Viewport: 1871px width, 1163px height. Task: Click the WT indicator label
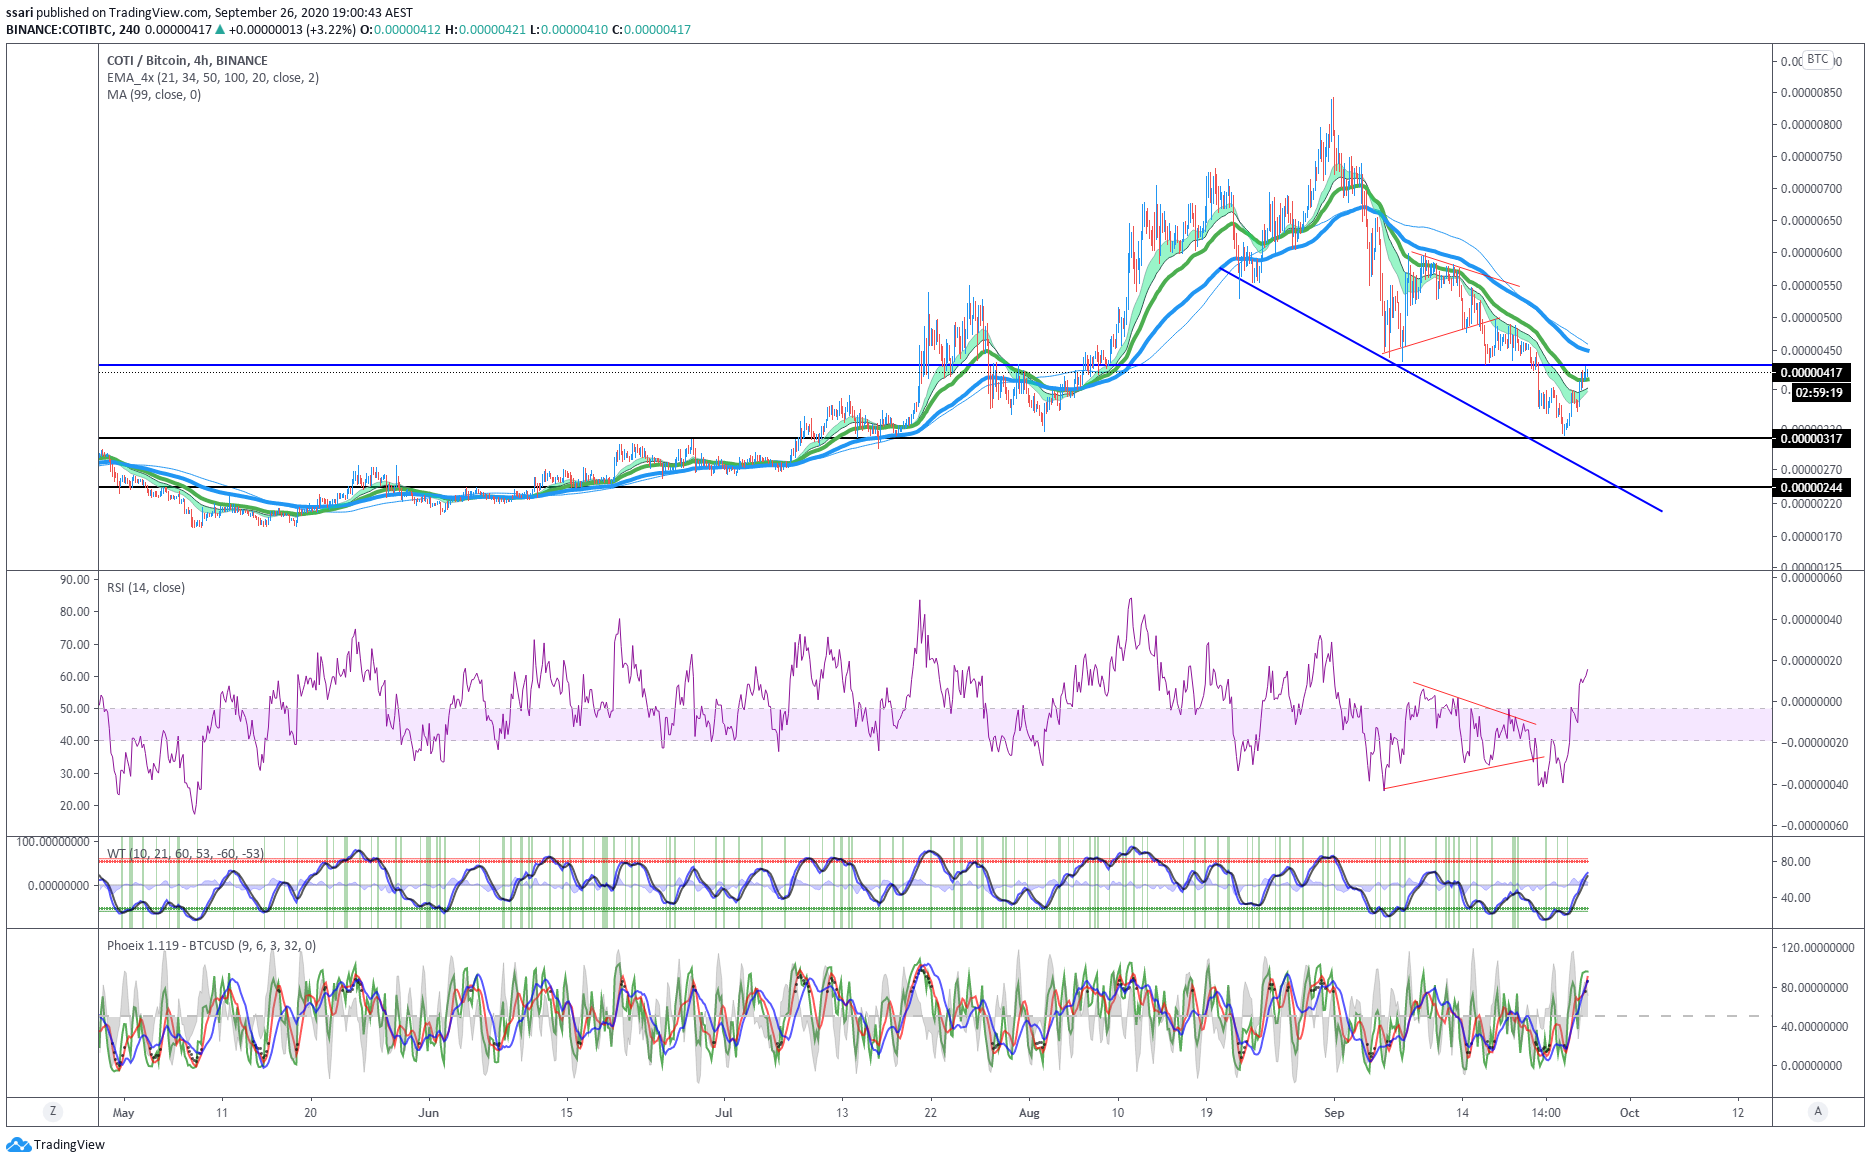pyautogui.click(x=185, y=853)
